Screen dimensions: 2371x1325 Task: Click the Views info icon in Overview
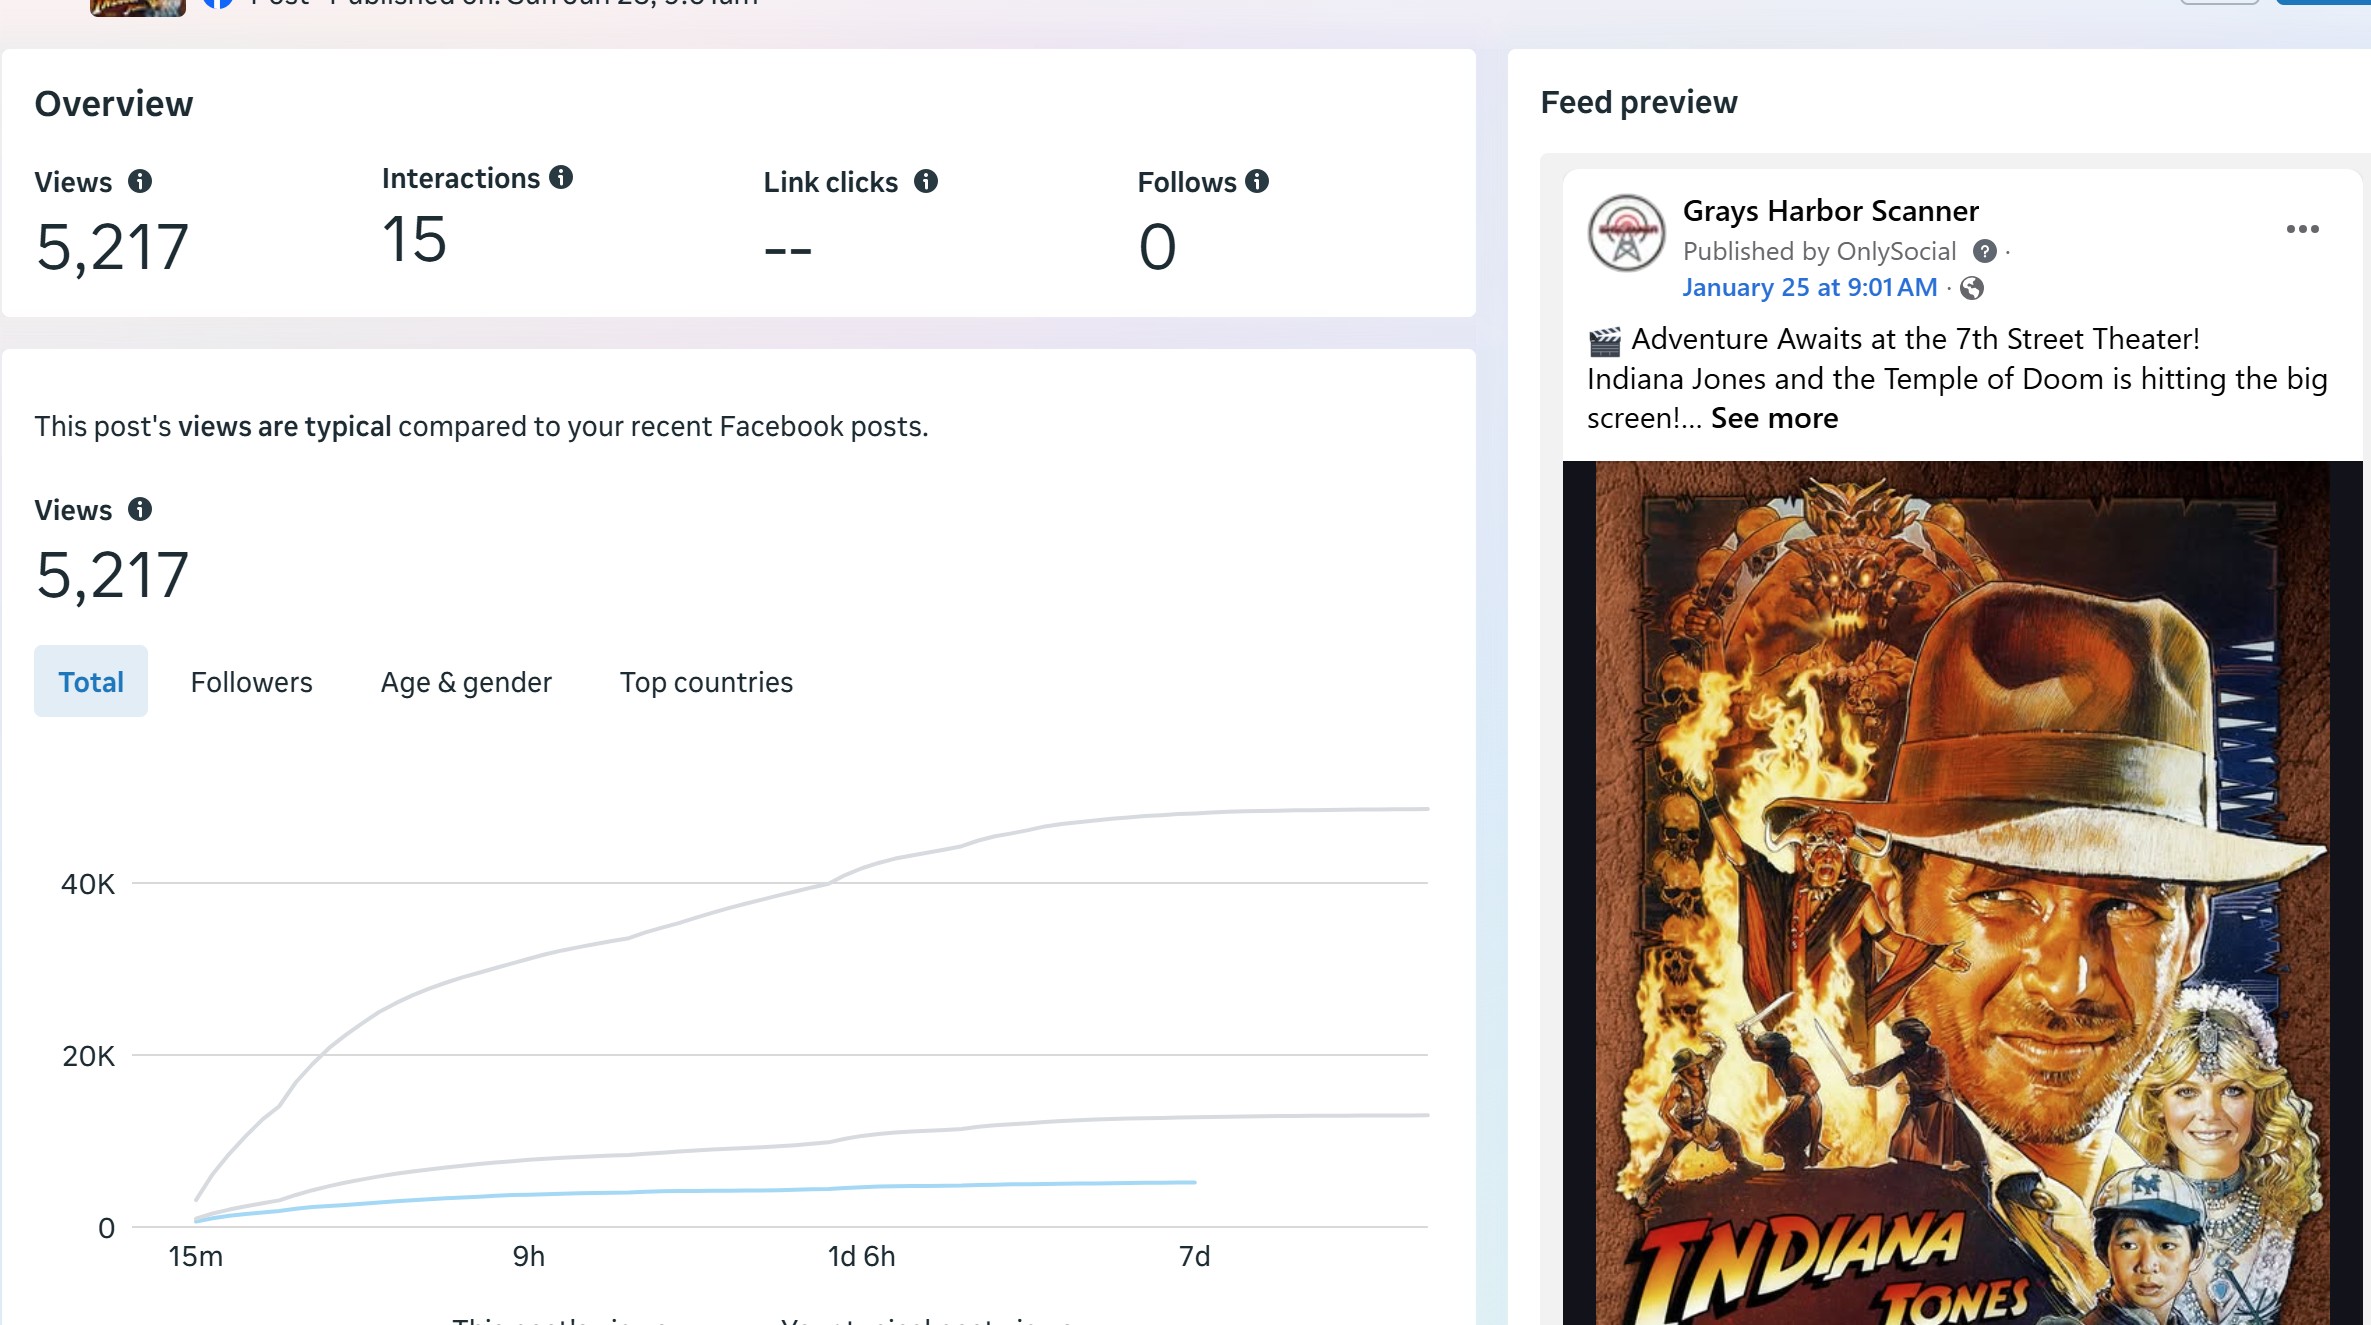click(140, 181)
